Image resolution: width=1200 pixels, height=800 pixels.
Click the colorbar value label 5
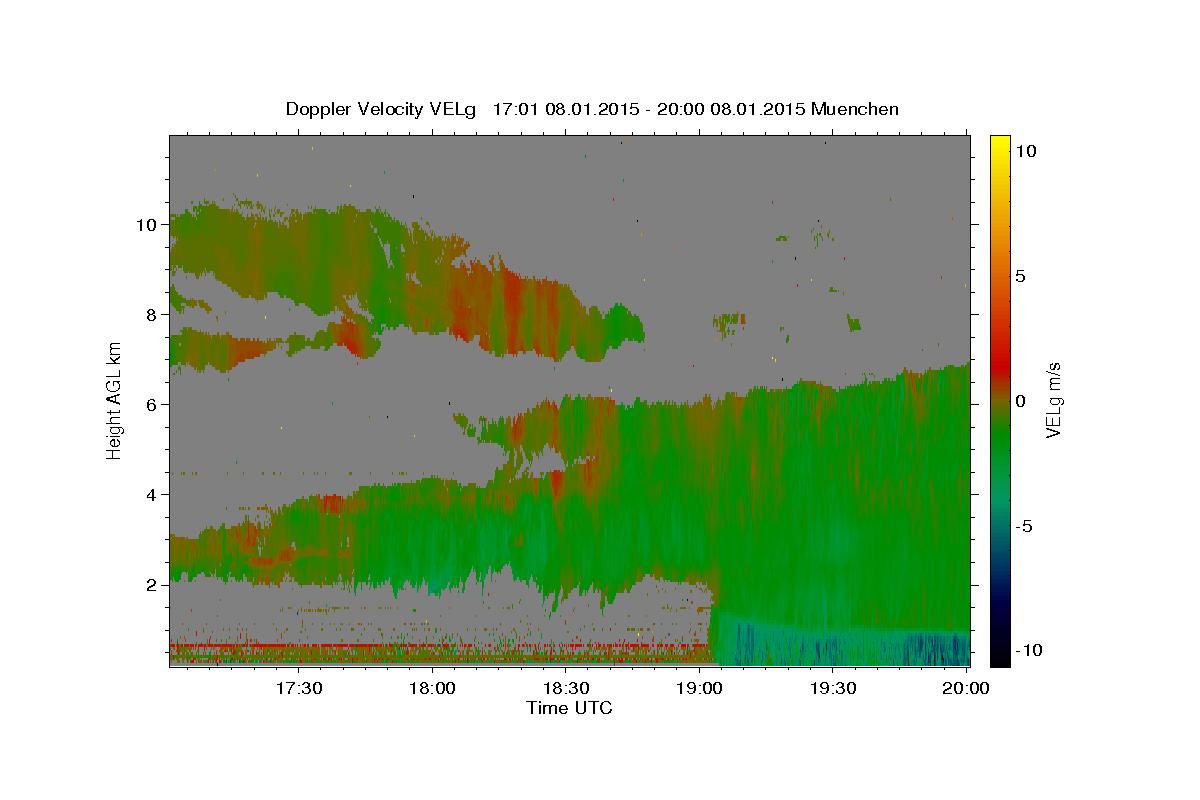1021,275
